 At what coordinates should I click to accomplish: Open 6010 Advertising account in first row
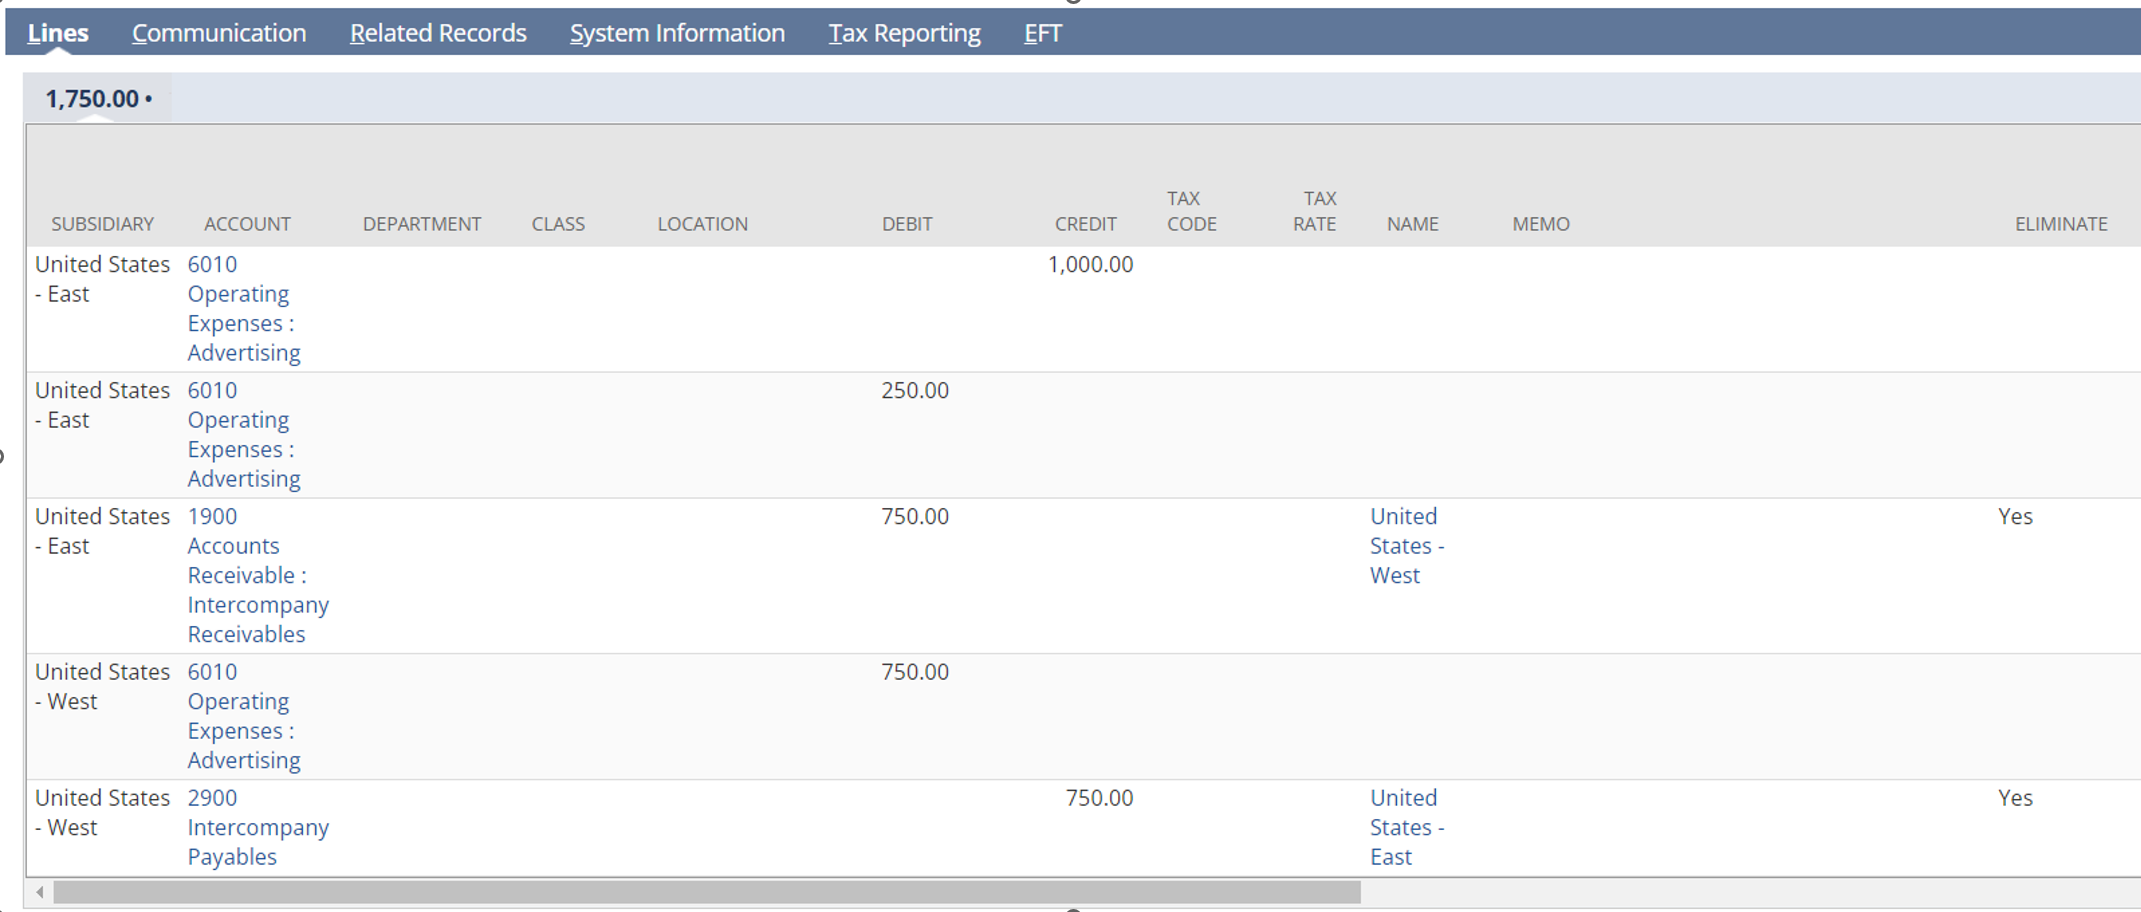click(243, 308)
